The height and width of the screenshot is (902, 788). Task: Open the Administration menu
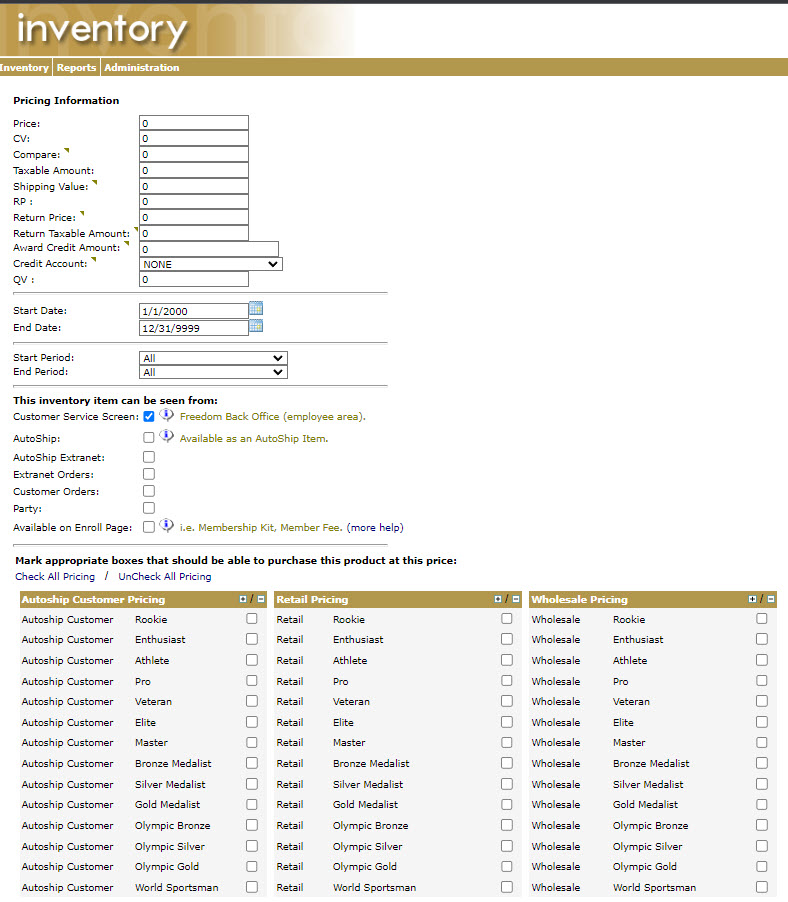(x=142, y=68)
